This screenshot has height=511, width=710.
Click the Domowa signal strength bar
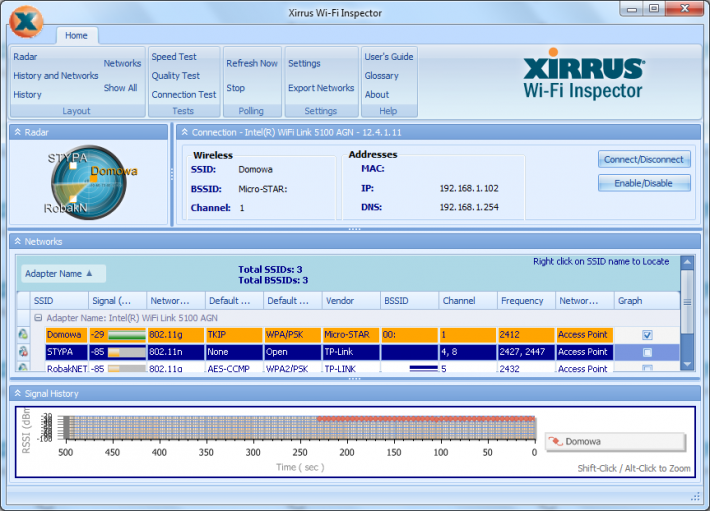126,335
